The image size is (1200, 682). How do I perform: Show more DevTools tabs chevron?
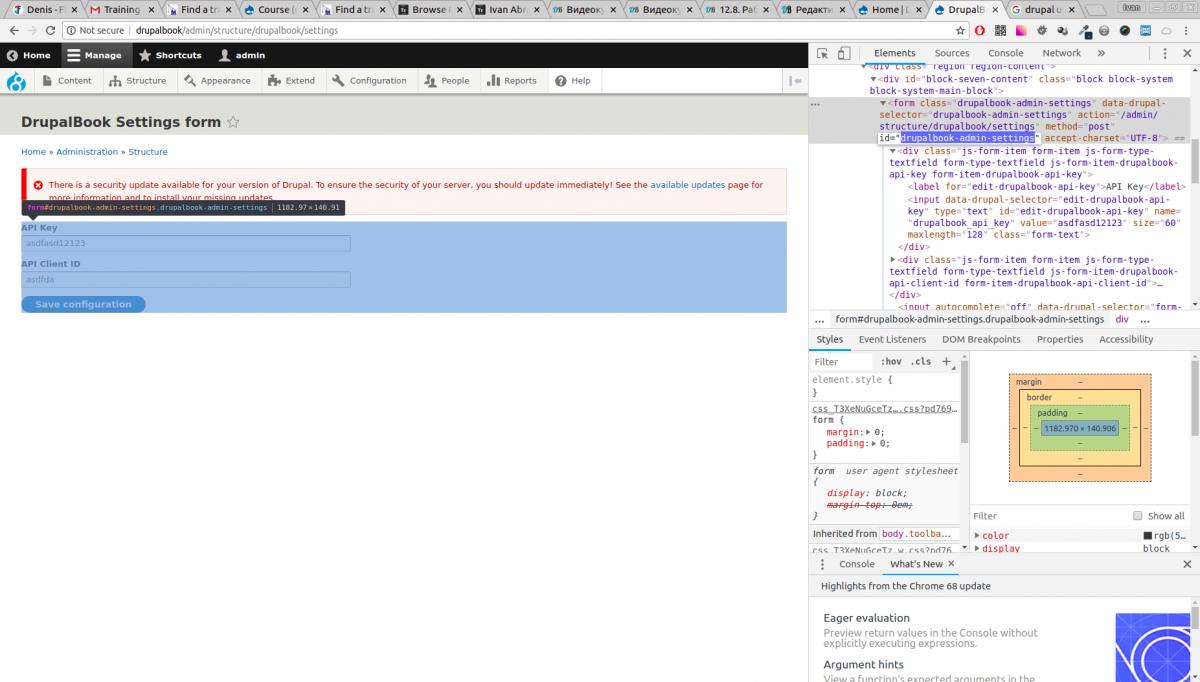click(1101, 53)
